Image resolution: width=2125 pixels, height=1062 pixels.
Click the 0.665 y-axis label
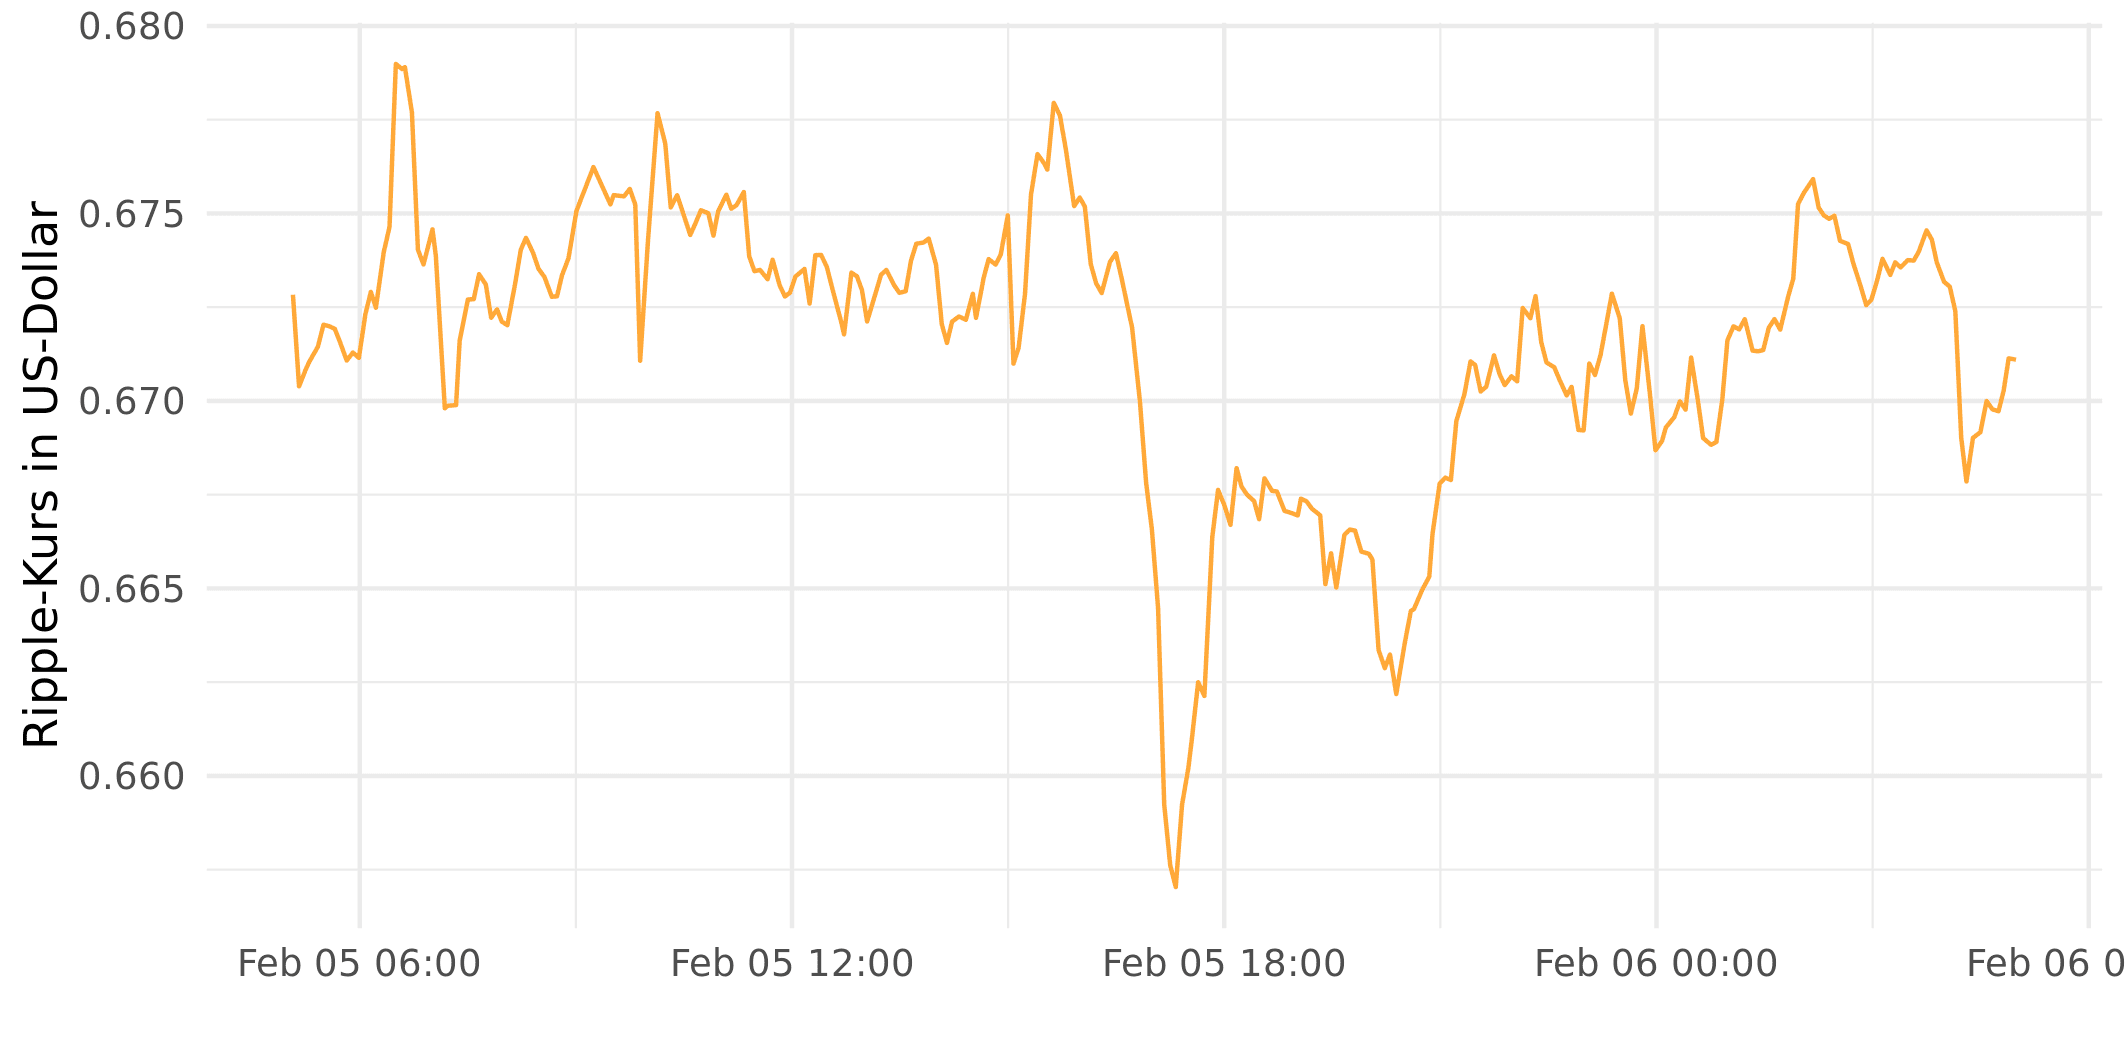132,589
